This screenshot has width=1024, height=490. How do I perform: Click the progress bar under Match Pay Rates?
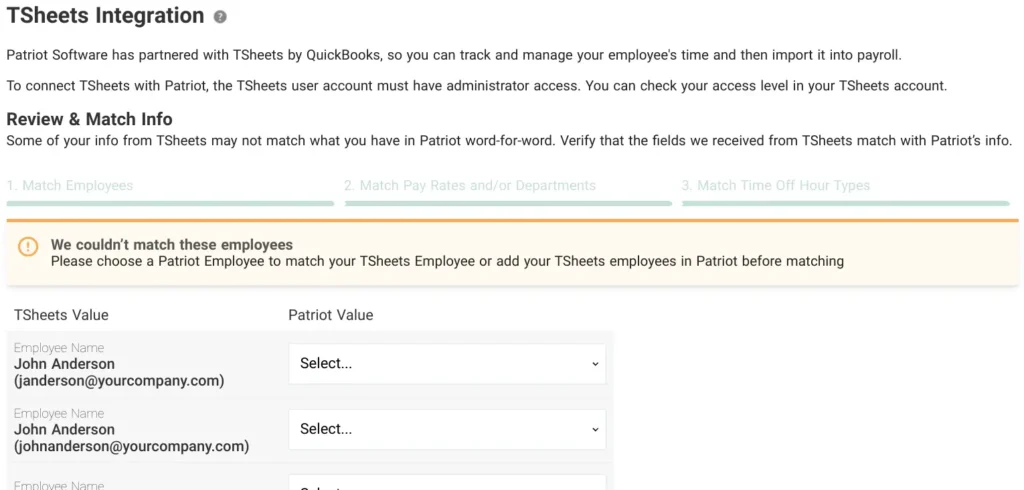click(x=508, y=203)
